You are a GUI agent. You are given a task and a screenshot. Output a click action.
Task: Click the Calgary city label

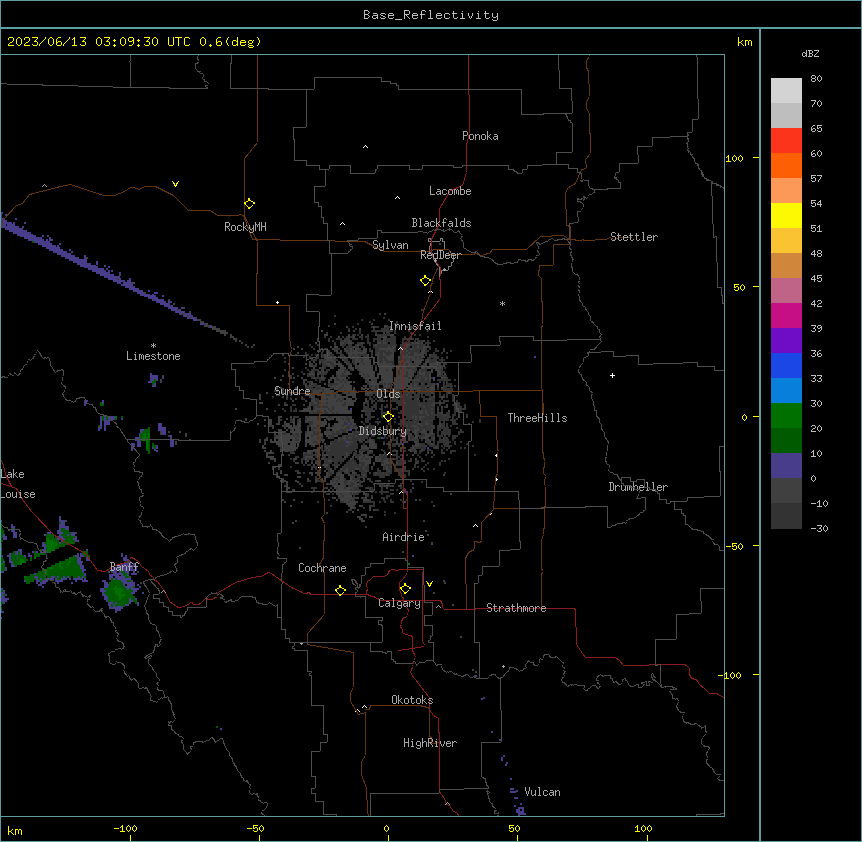[399, 603]
